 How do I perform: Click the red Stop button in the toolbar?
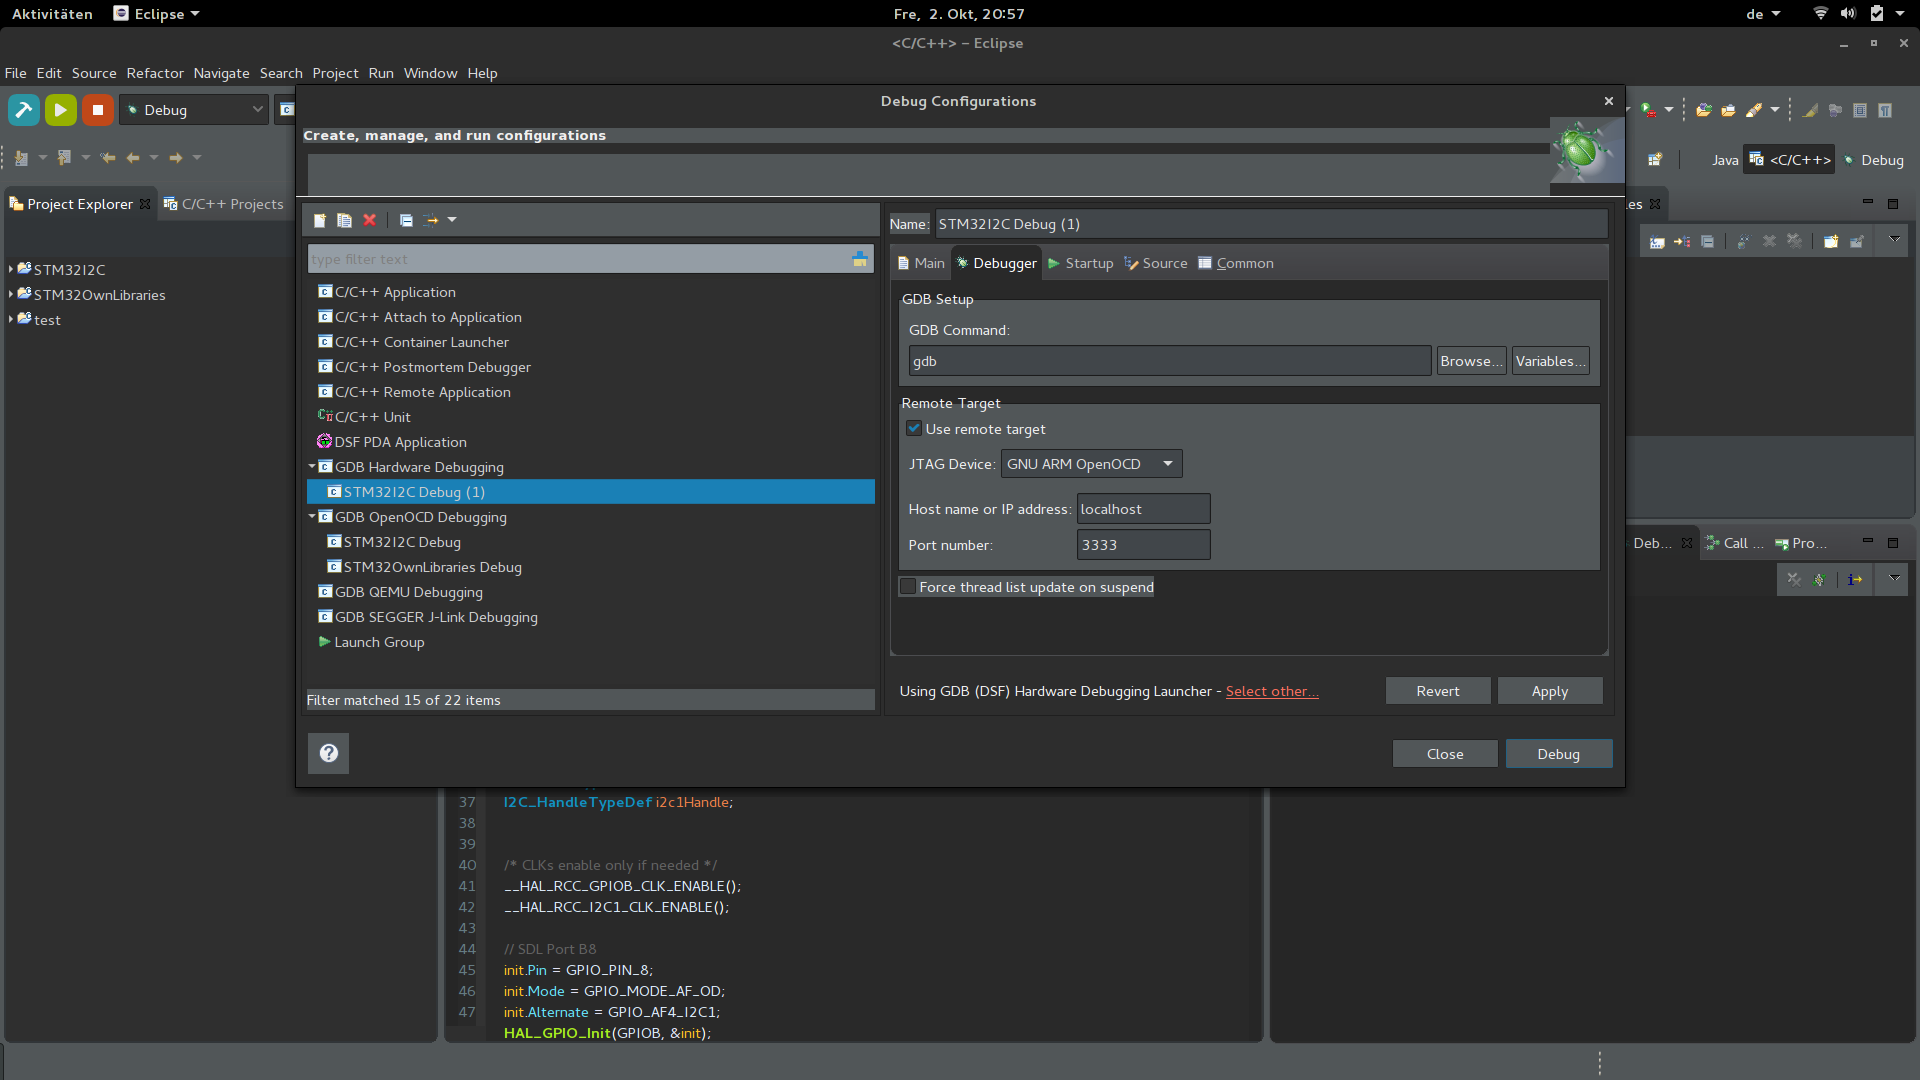[x=97, y=110]
